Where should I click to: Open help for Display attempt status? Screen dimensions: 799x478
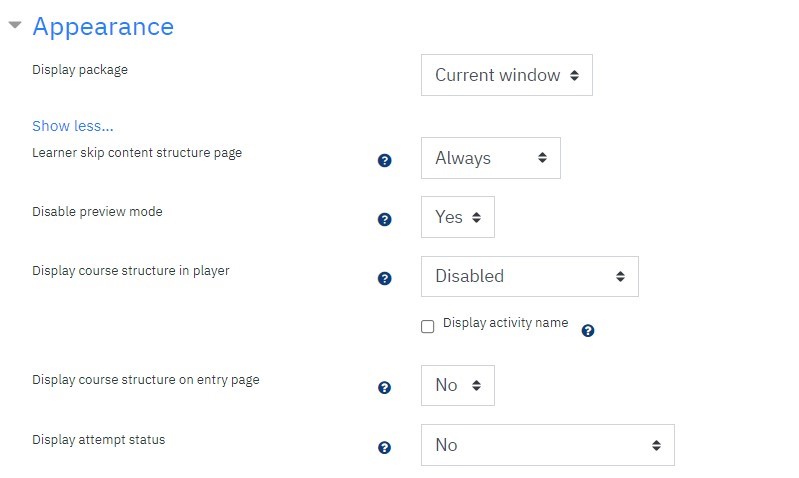tap(385, 448)
